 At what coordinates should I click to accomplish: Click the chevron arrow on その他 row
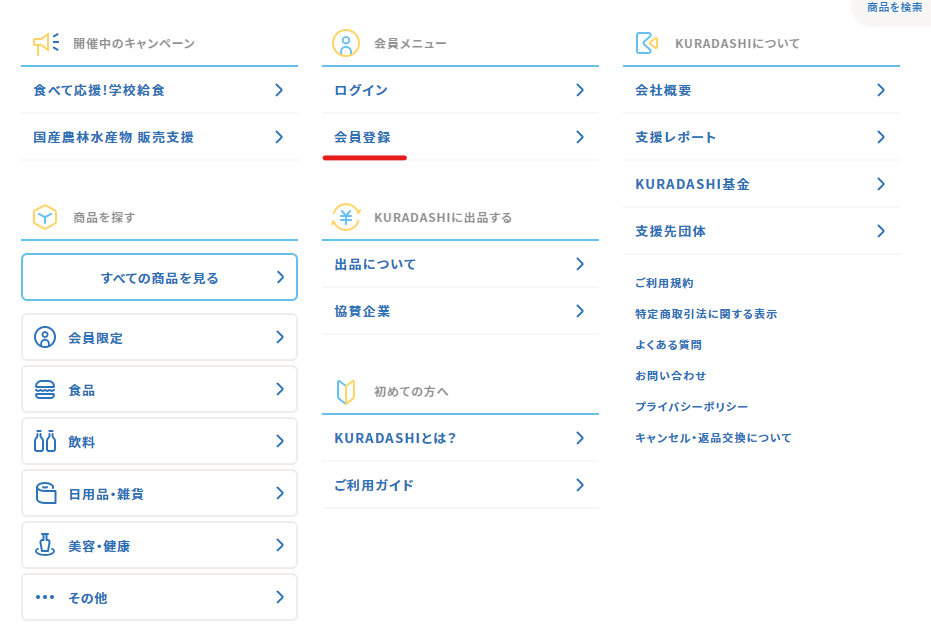[x=280, y=597]
